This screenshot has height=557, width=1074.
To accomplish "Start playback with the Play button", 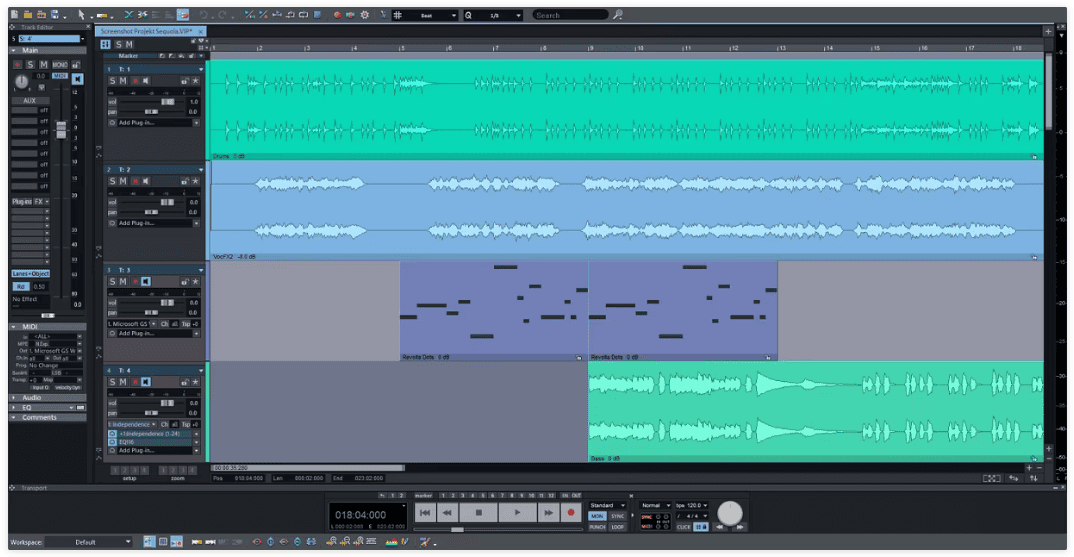I will tap(517, 512).
